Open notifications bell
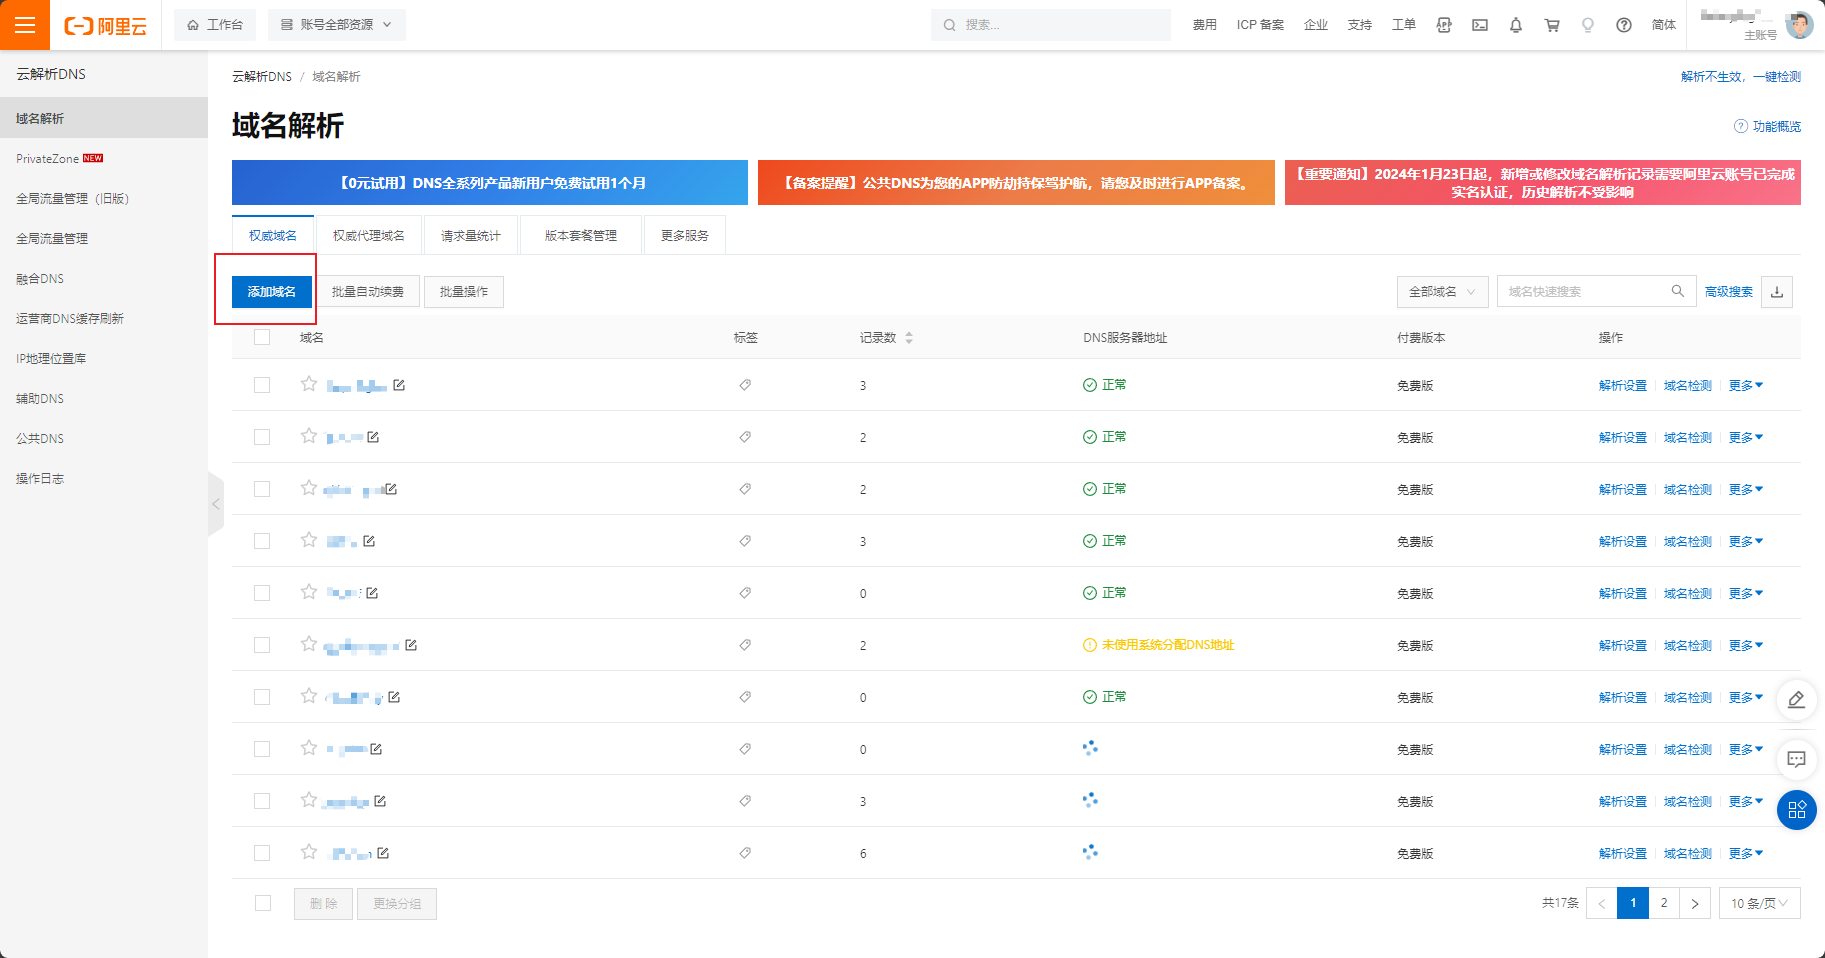 tap(1516, 25)
